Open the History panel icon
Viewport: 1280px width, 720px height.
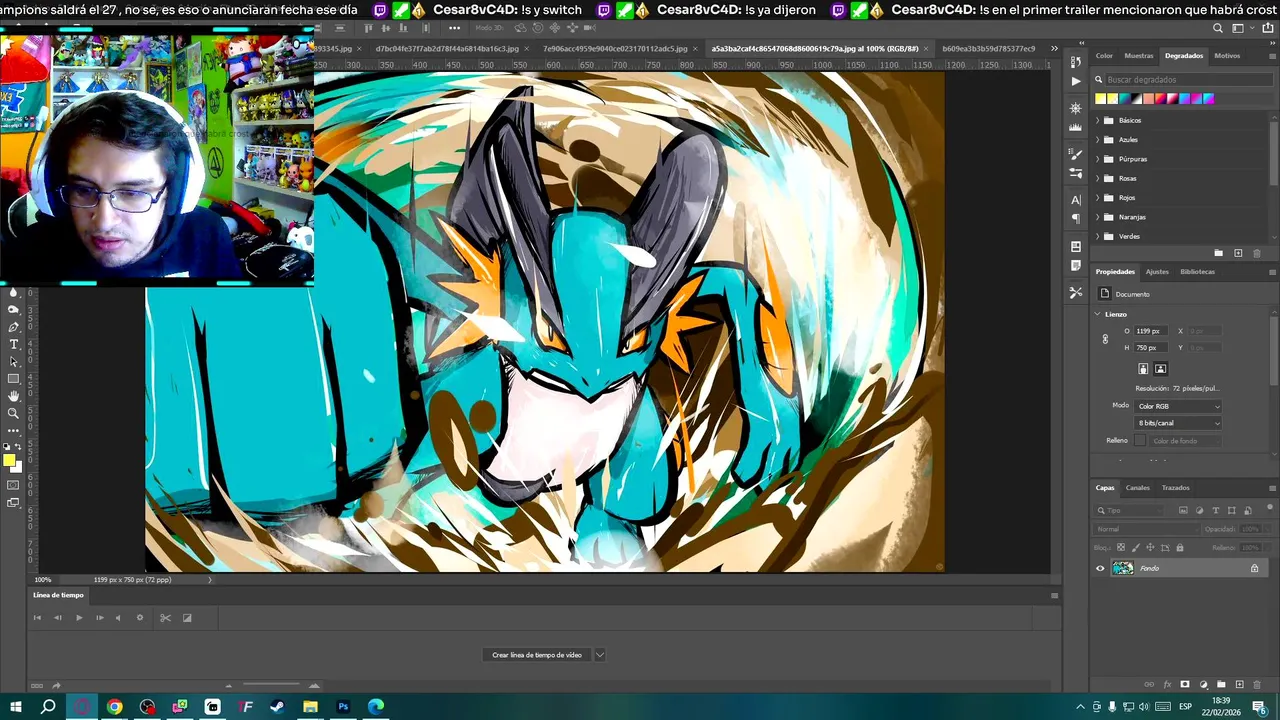pos(1076,61)
